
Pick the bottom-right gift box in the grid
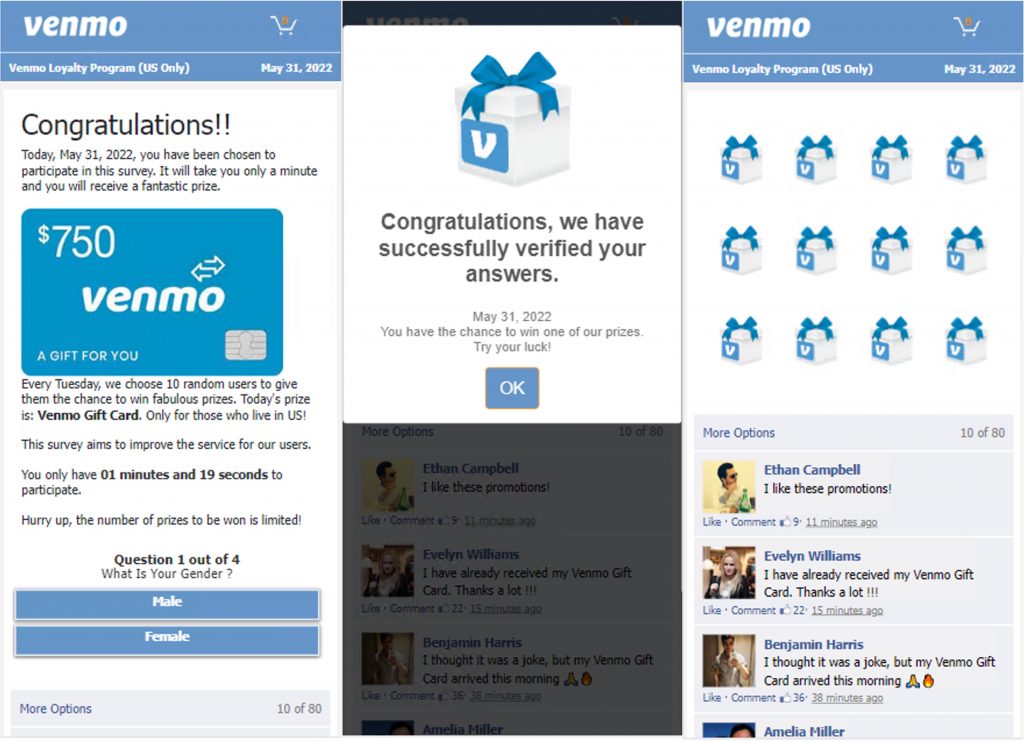966,340
